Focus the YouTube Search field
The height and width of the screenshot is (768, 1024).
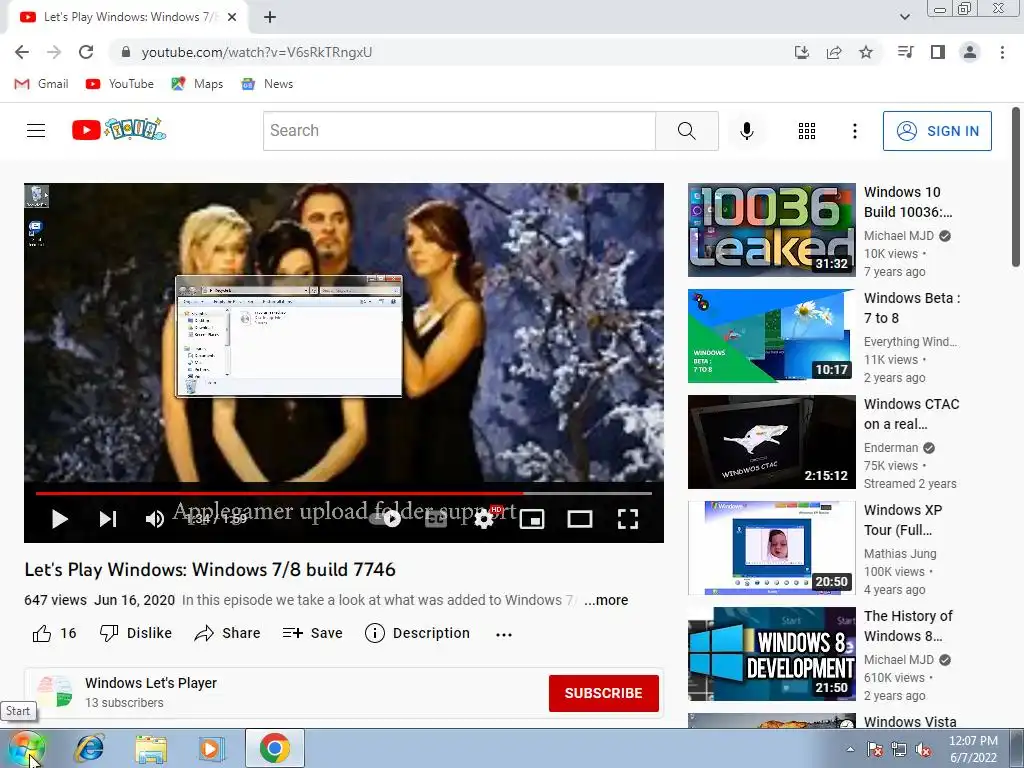click(459, 131)
